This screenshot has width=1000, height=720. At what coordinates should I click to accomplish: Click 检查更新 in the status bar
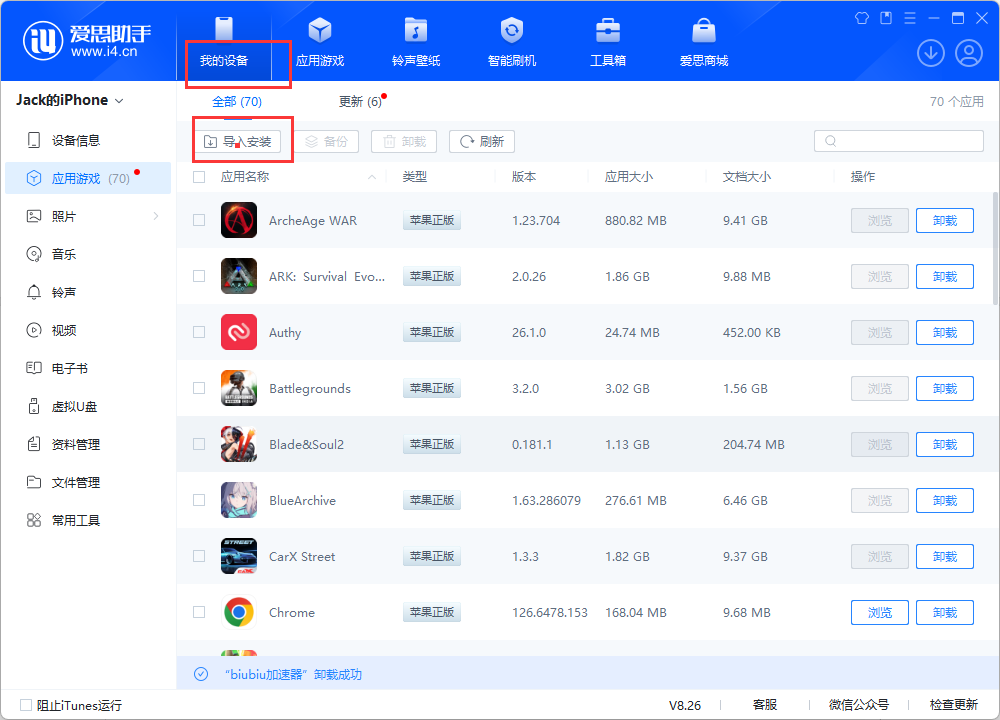[953, 705]
